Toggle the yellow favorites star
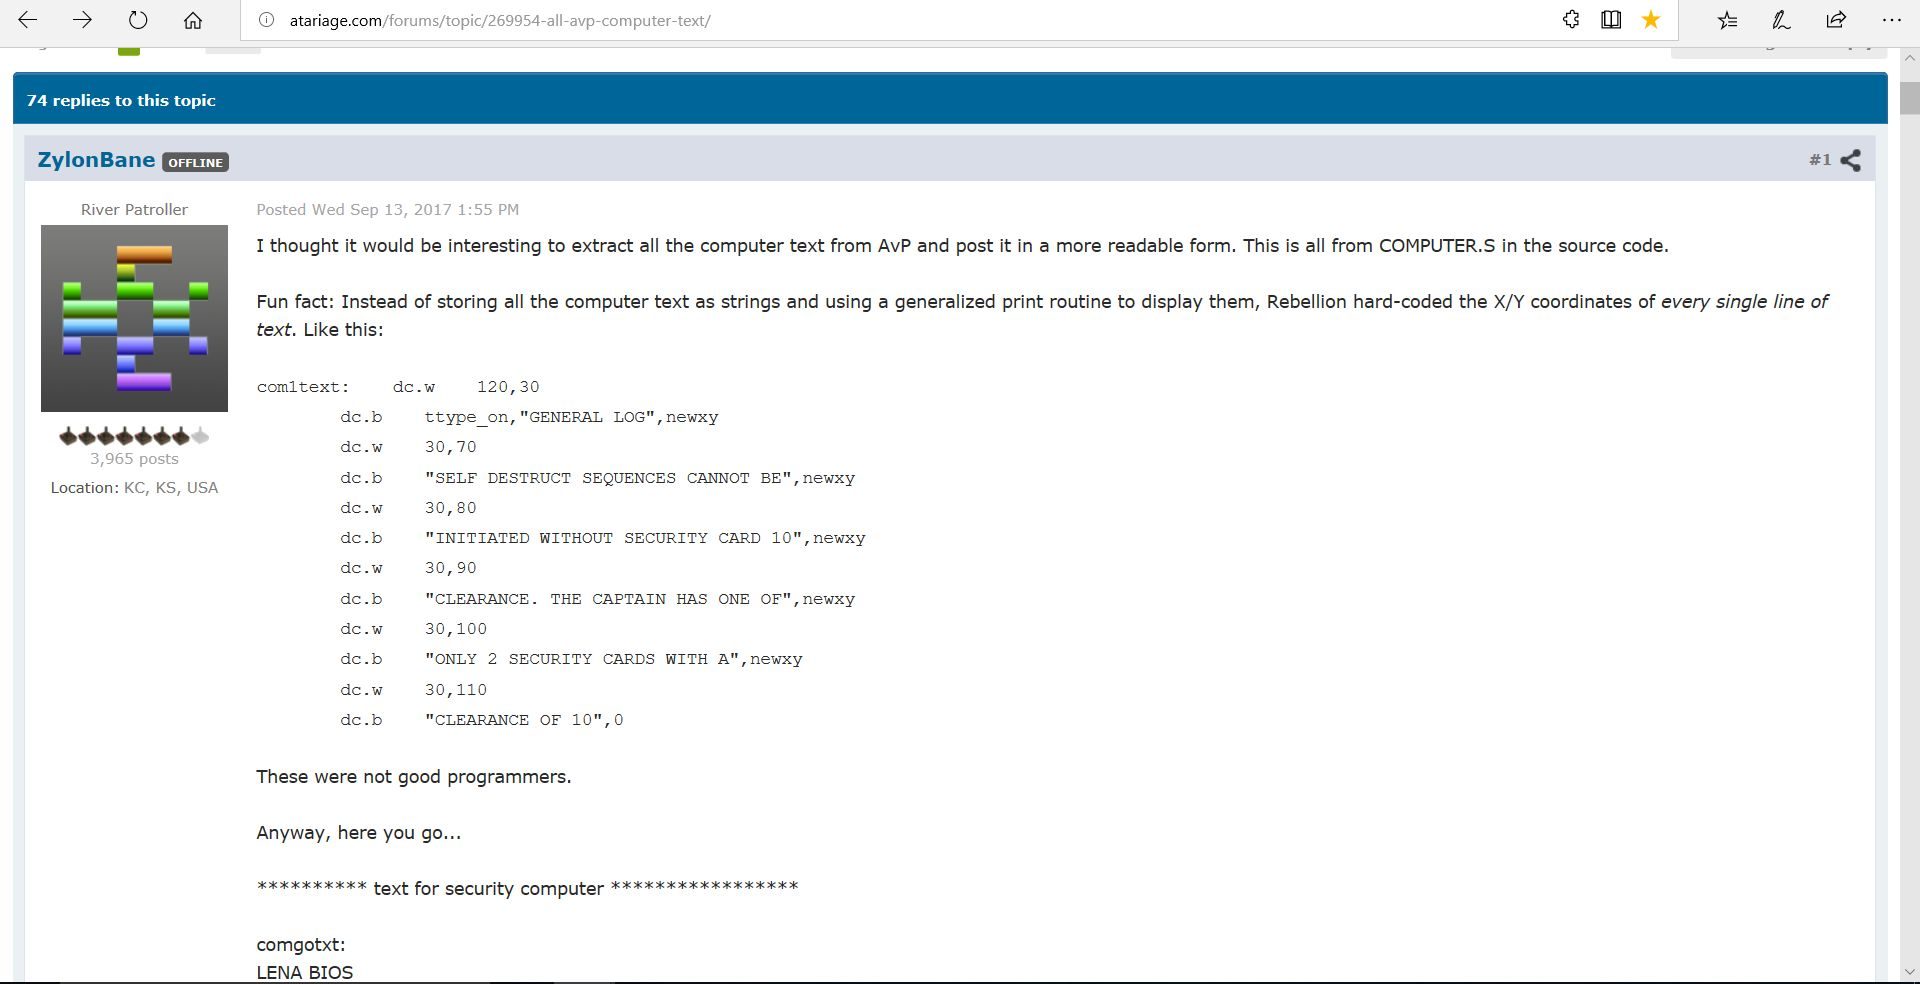The height and width of the screenshot is (984, 1920). (1651, 19)
